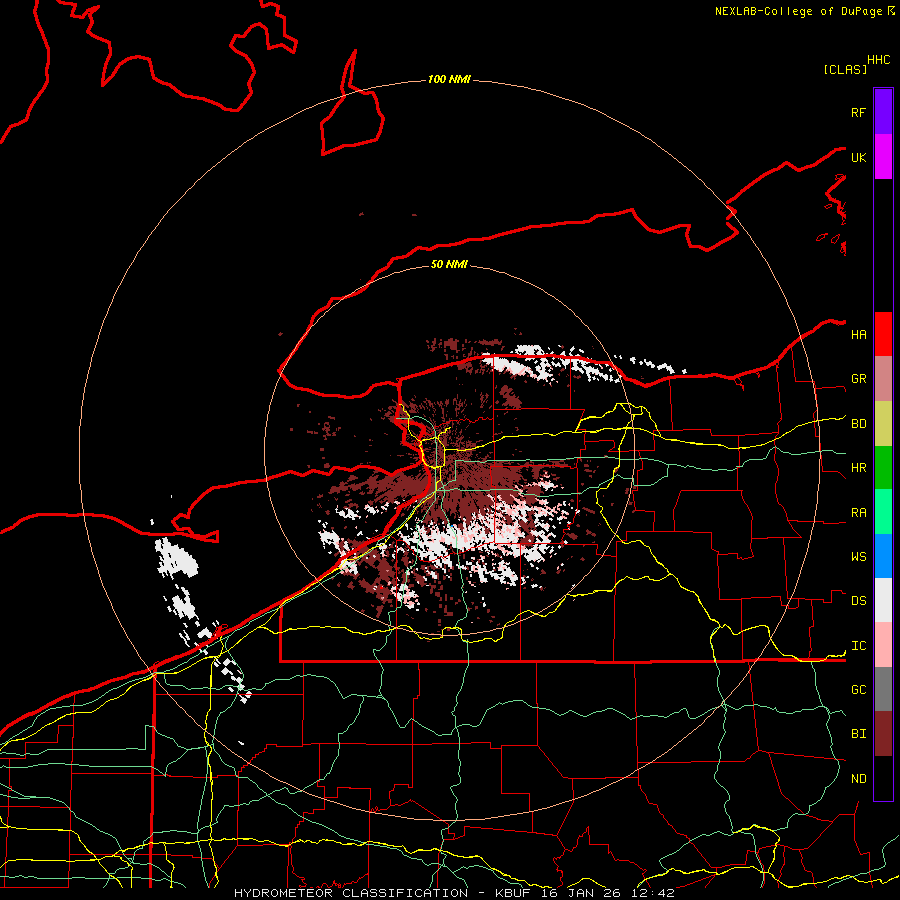Click the 100 NMI range ring label
The width and height of the screenshot is (900, 900).
449,79
